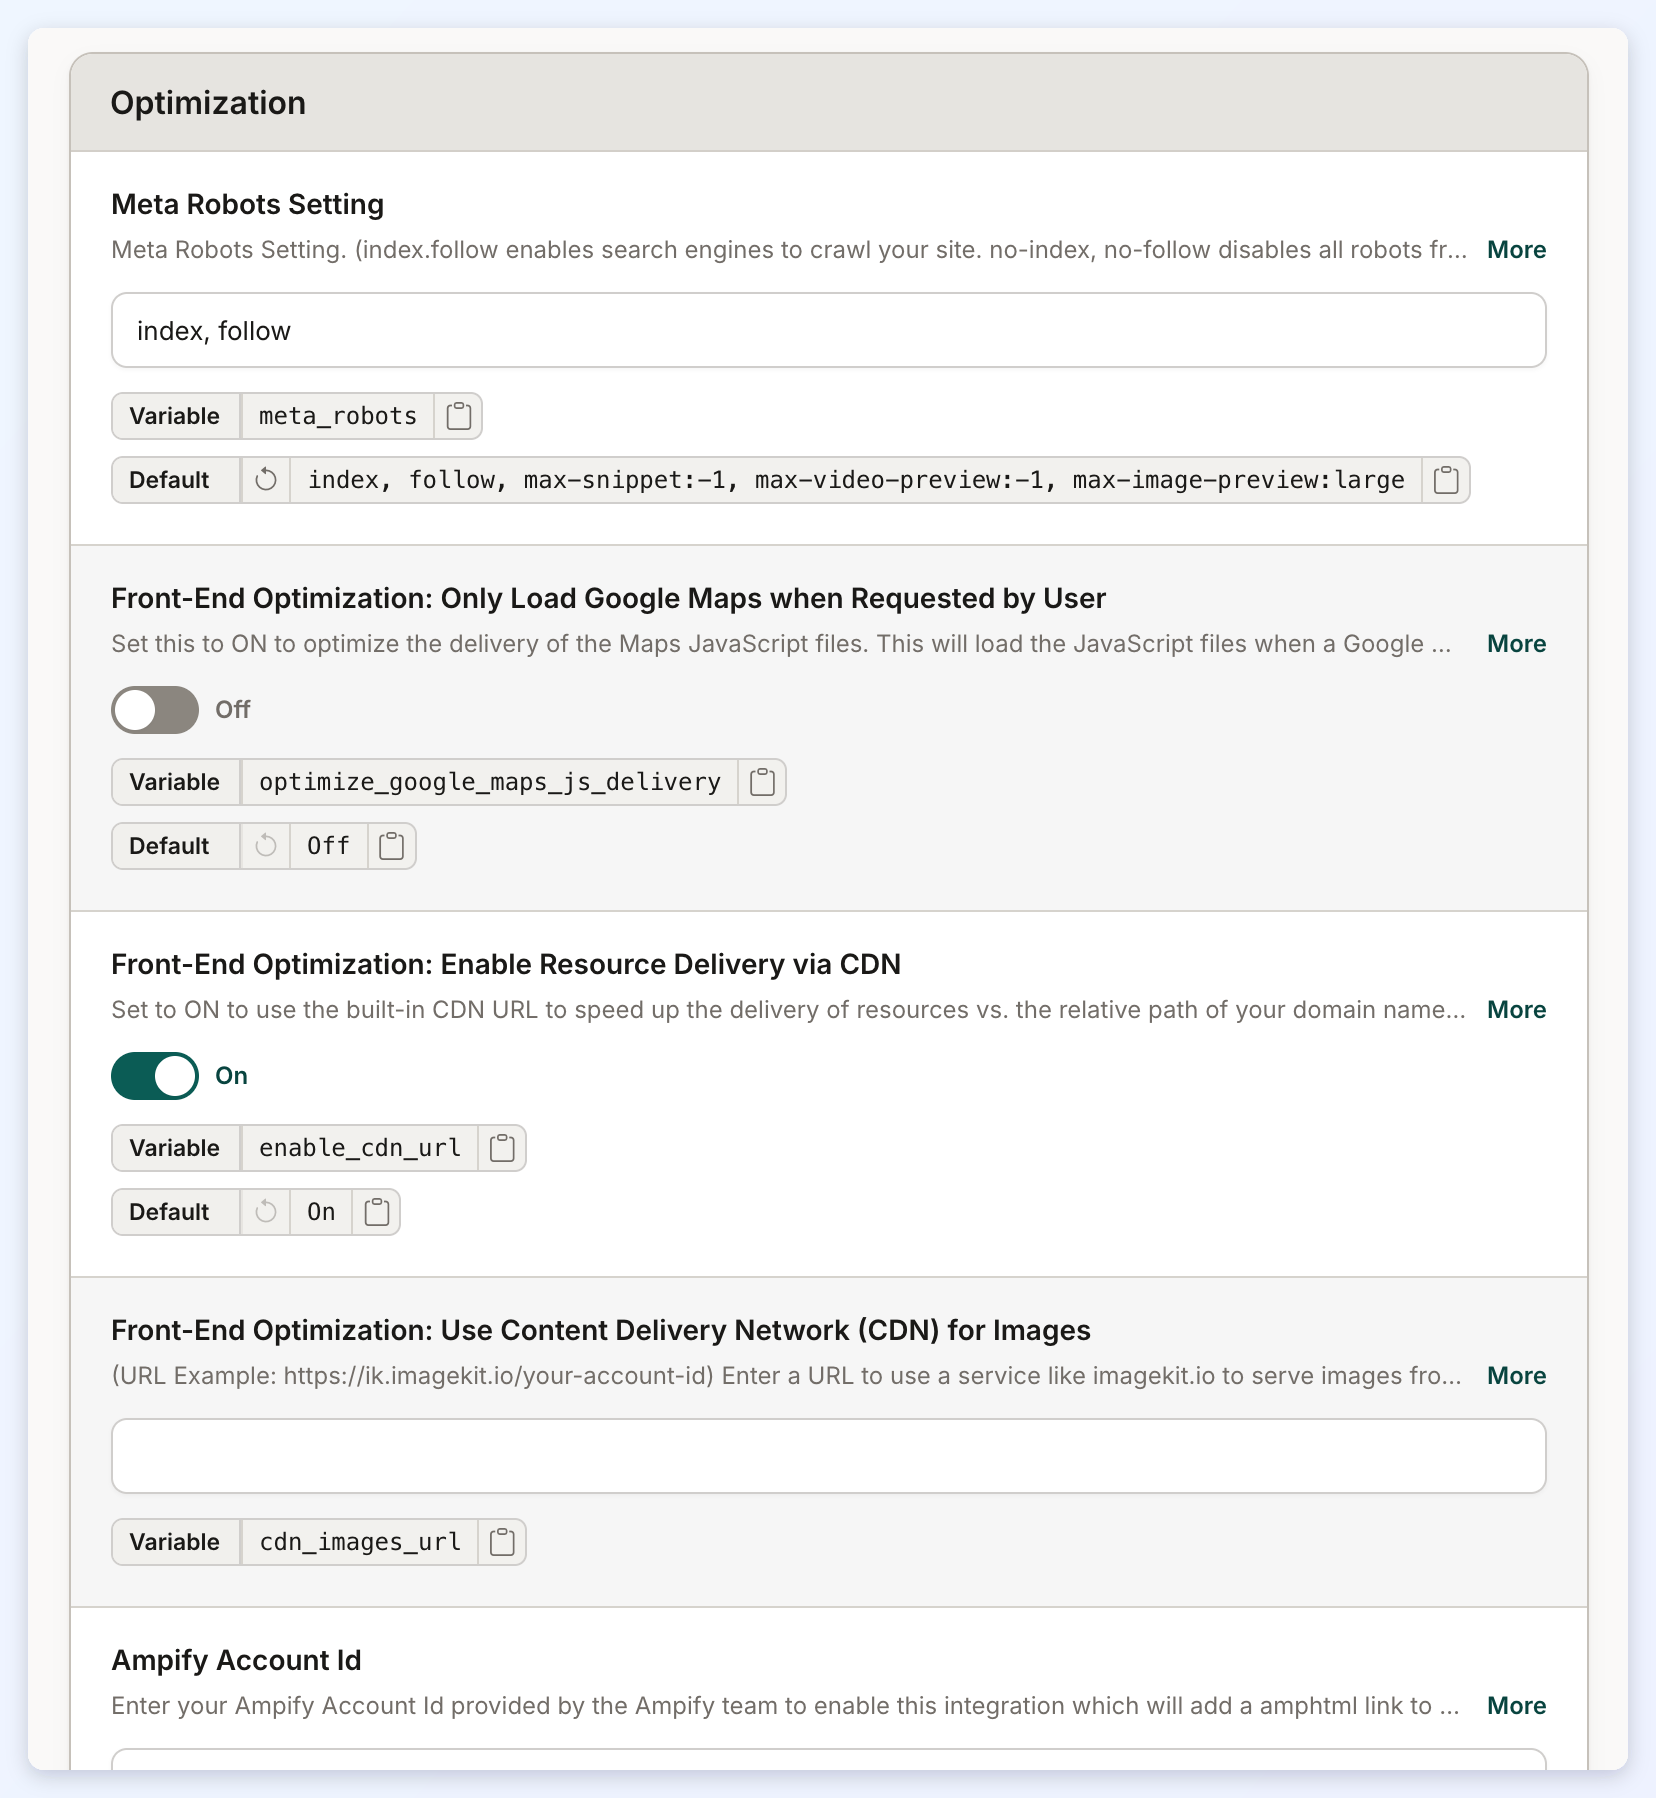Copy the Meta Robots default value

coord(1446,480)
